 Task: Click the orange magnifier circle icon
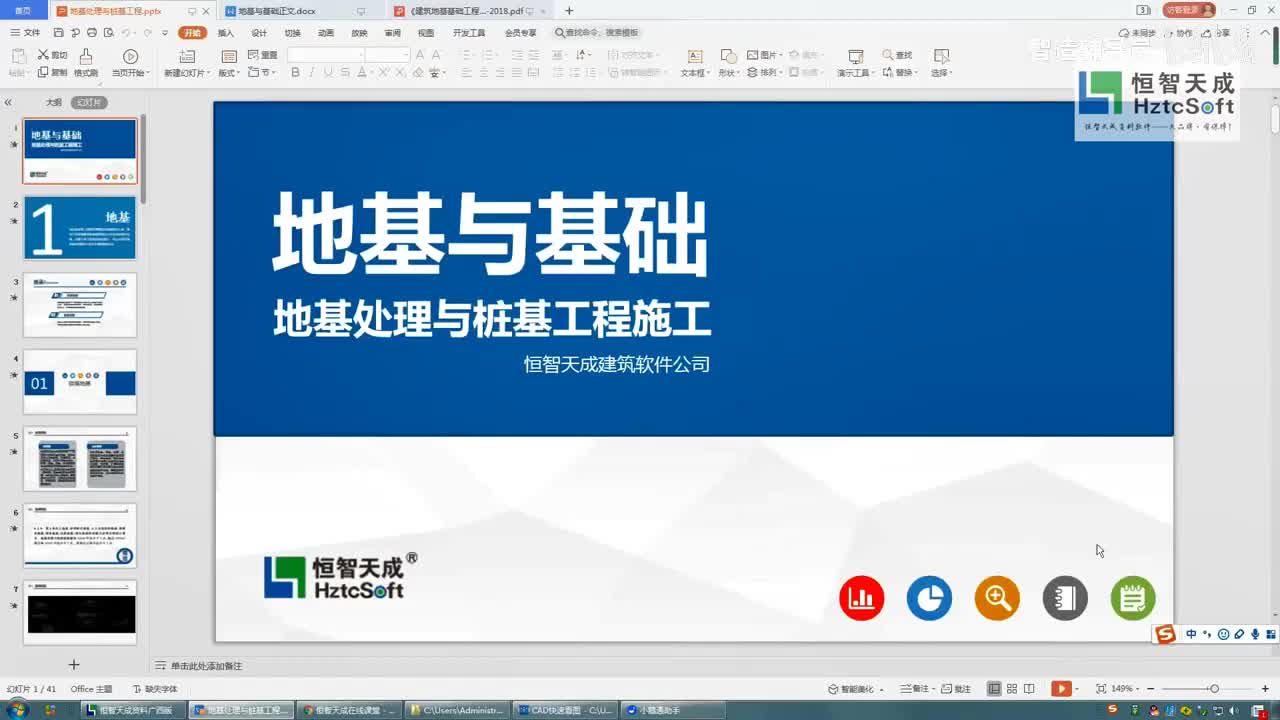[997, 598]
